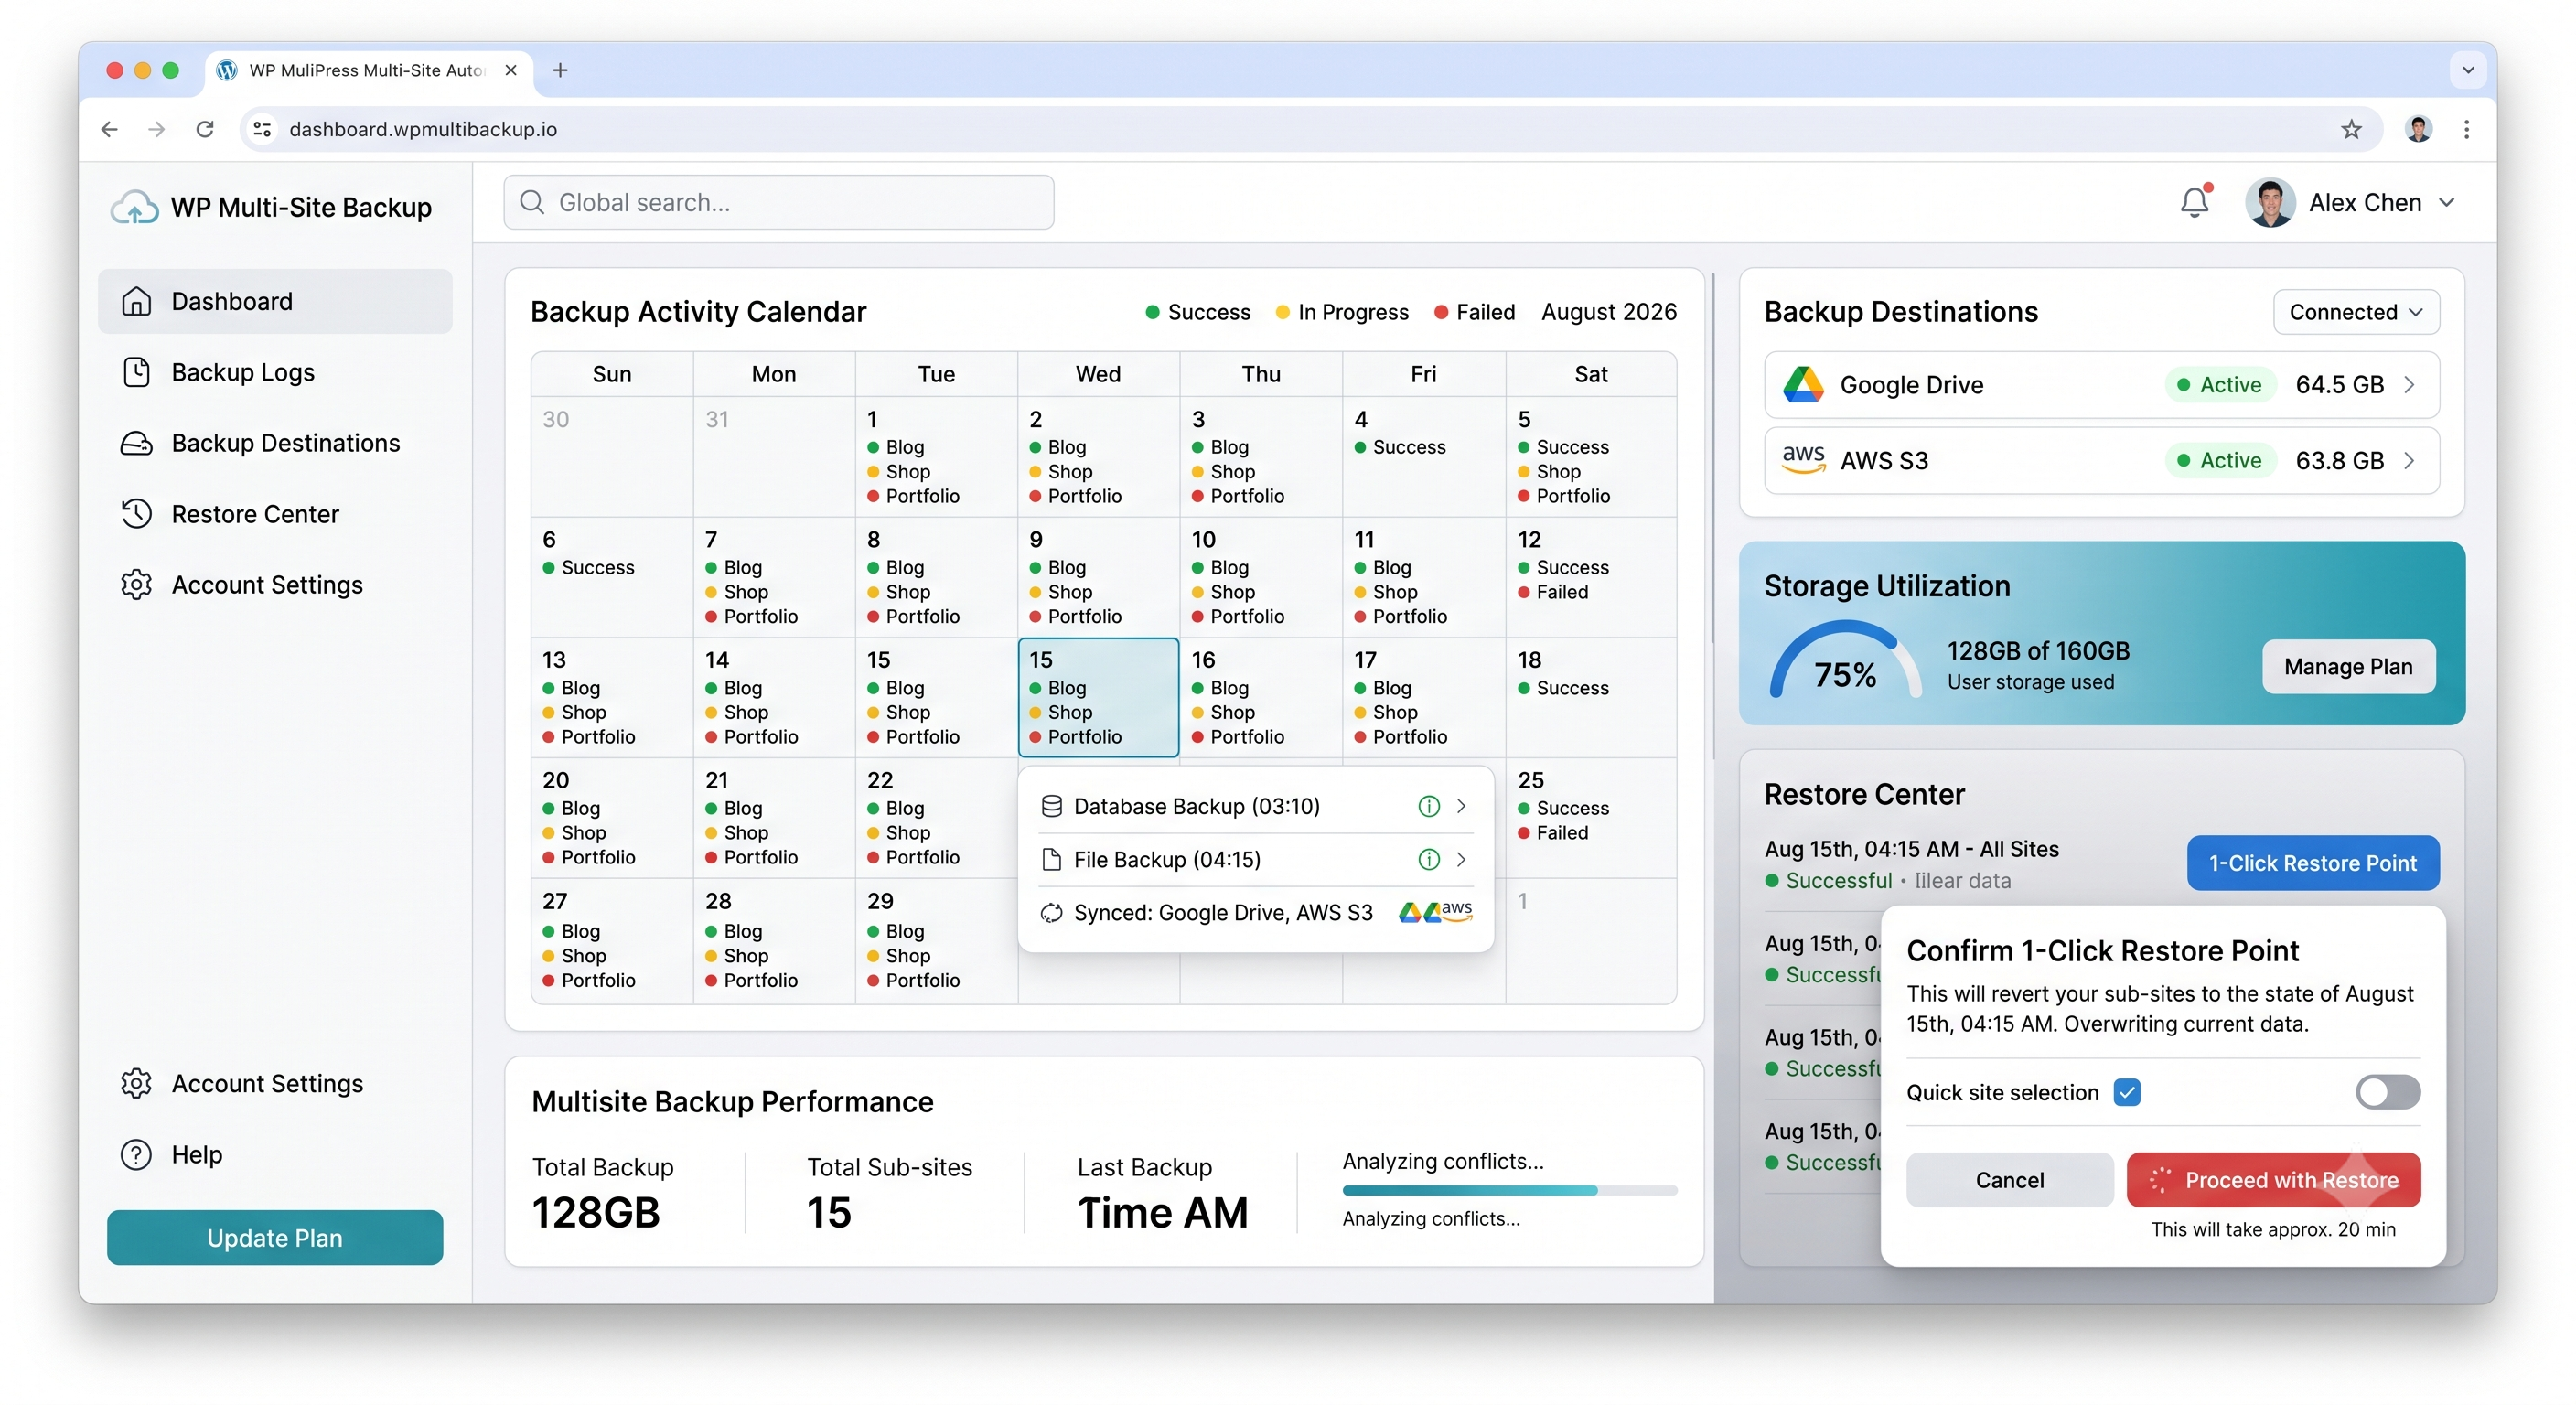Viewport: 2576px width, 1405px height.
Task: Click the sync icon beside Synced: Google Drive
Action: pyautogui.click(x=1051, y=913)
